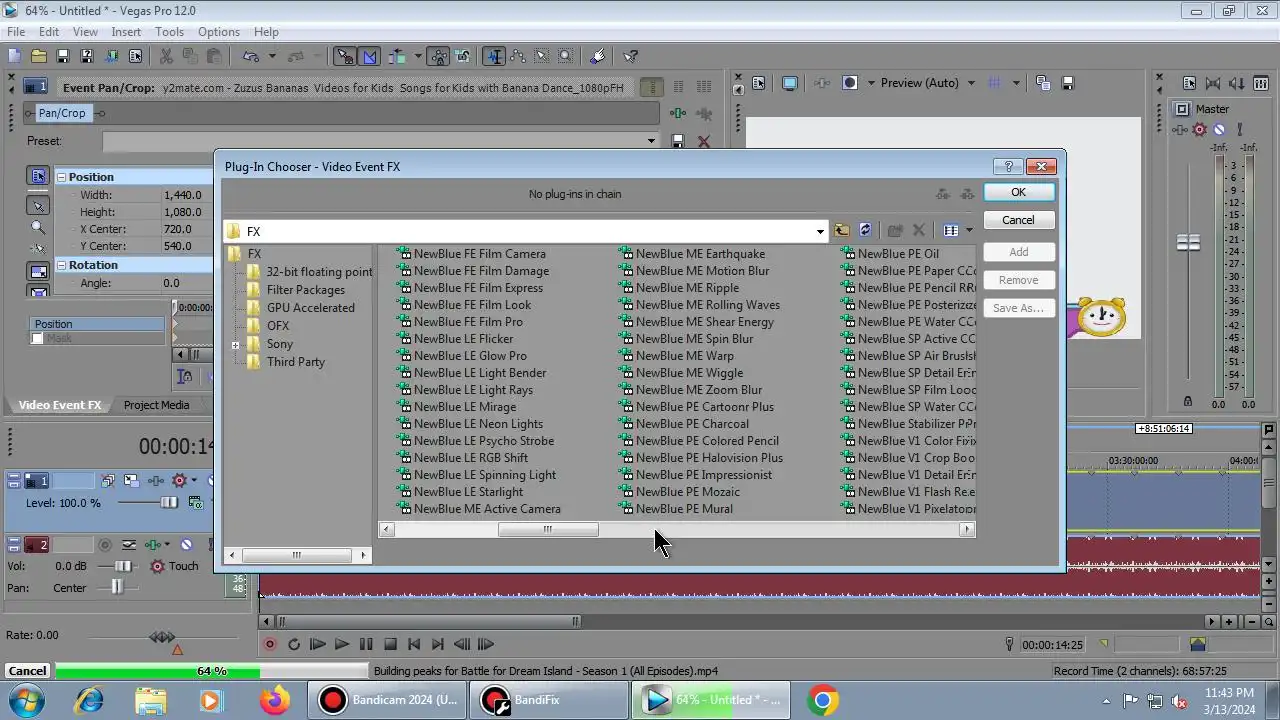The image size is (1280, 720).
Task: Open Views dropdown arrow in Plug-In Chooser
Action: (x=967, y=231)
